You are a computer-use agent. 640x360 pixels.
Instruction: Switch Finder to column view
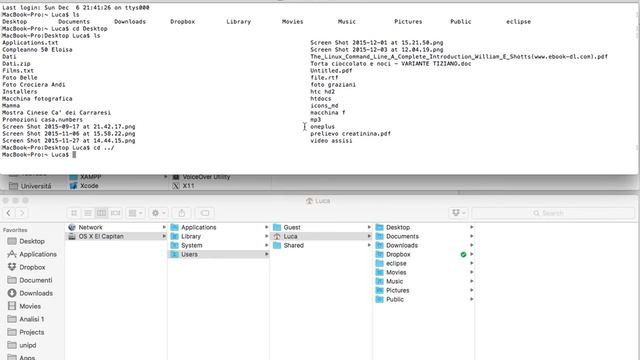point(101,213)
